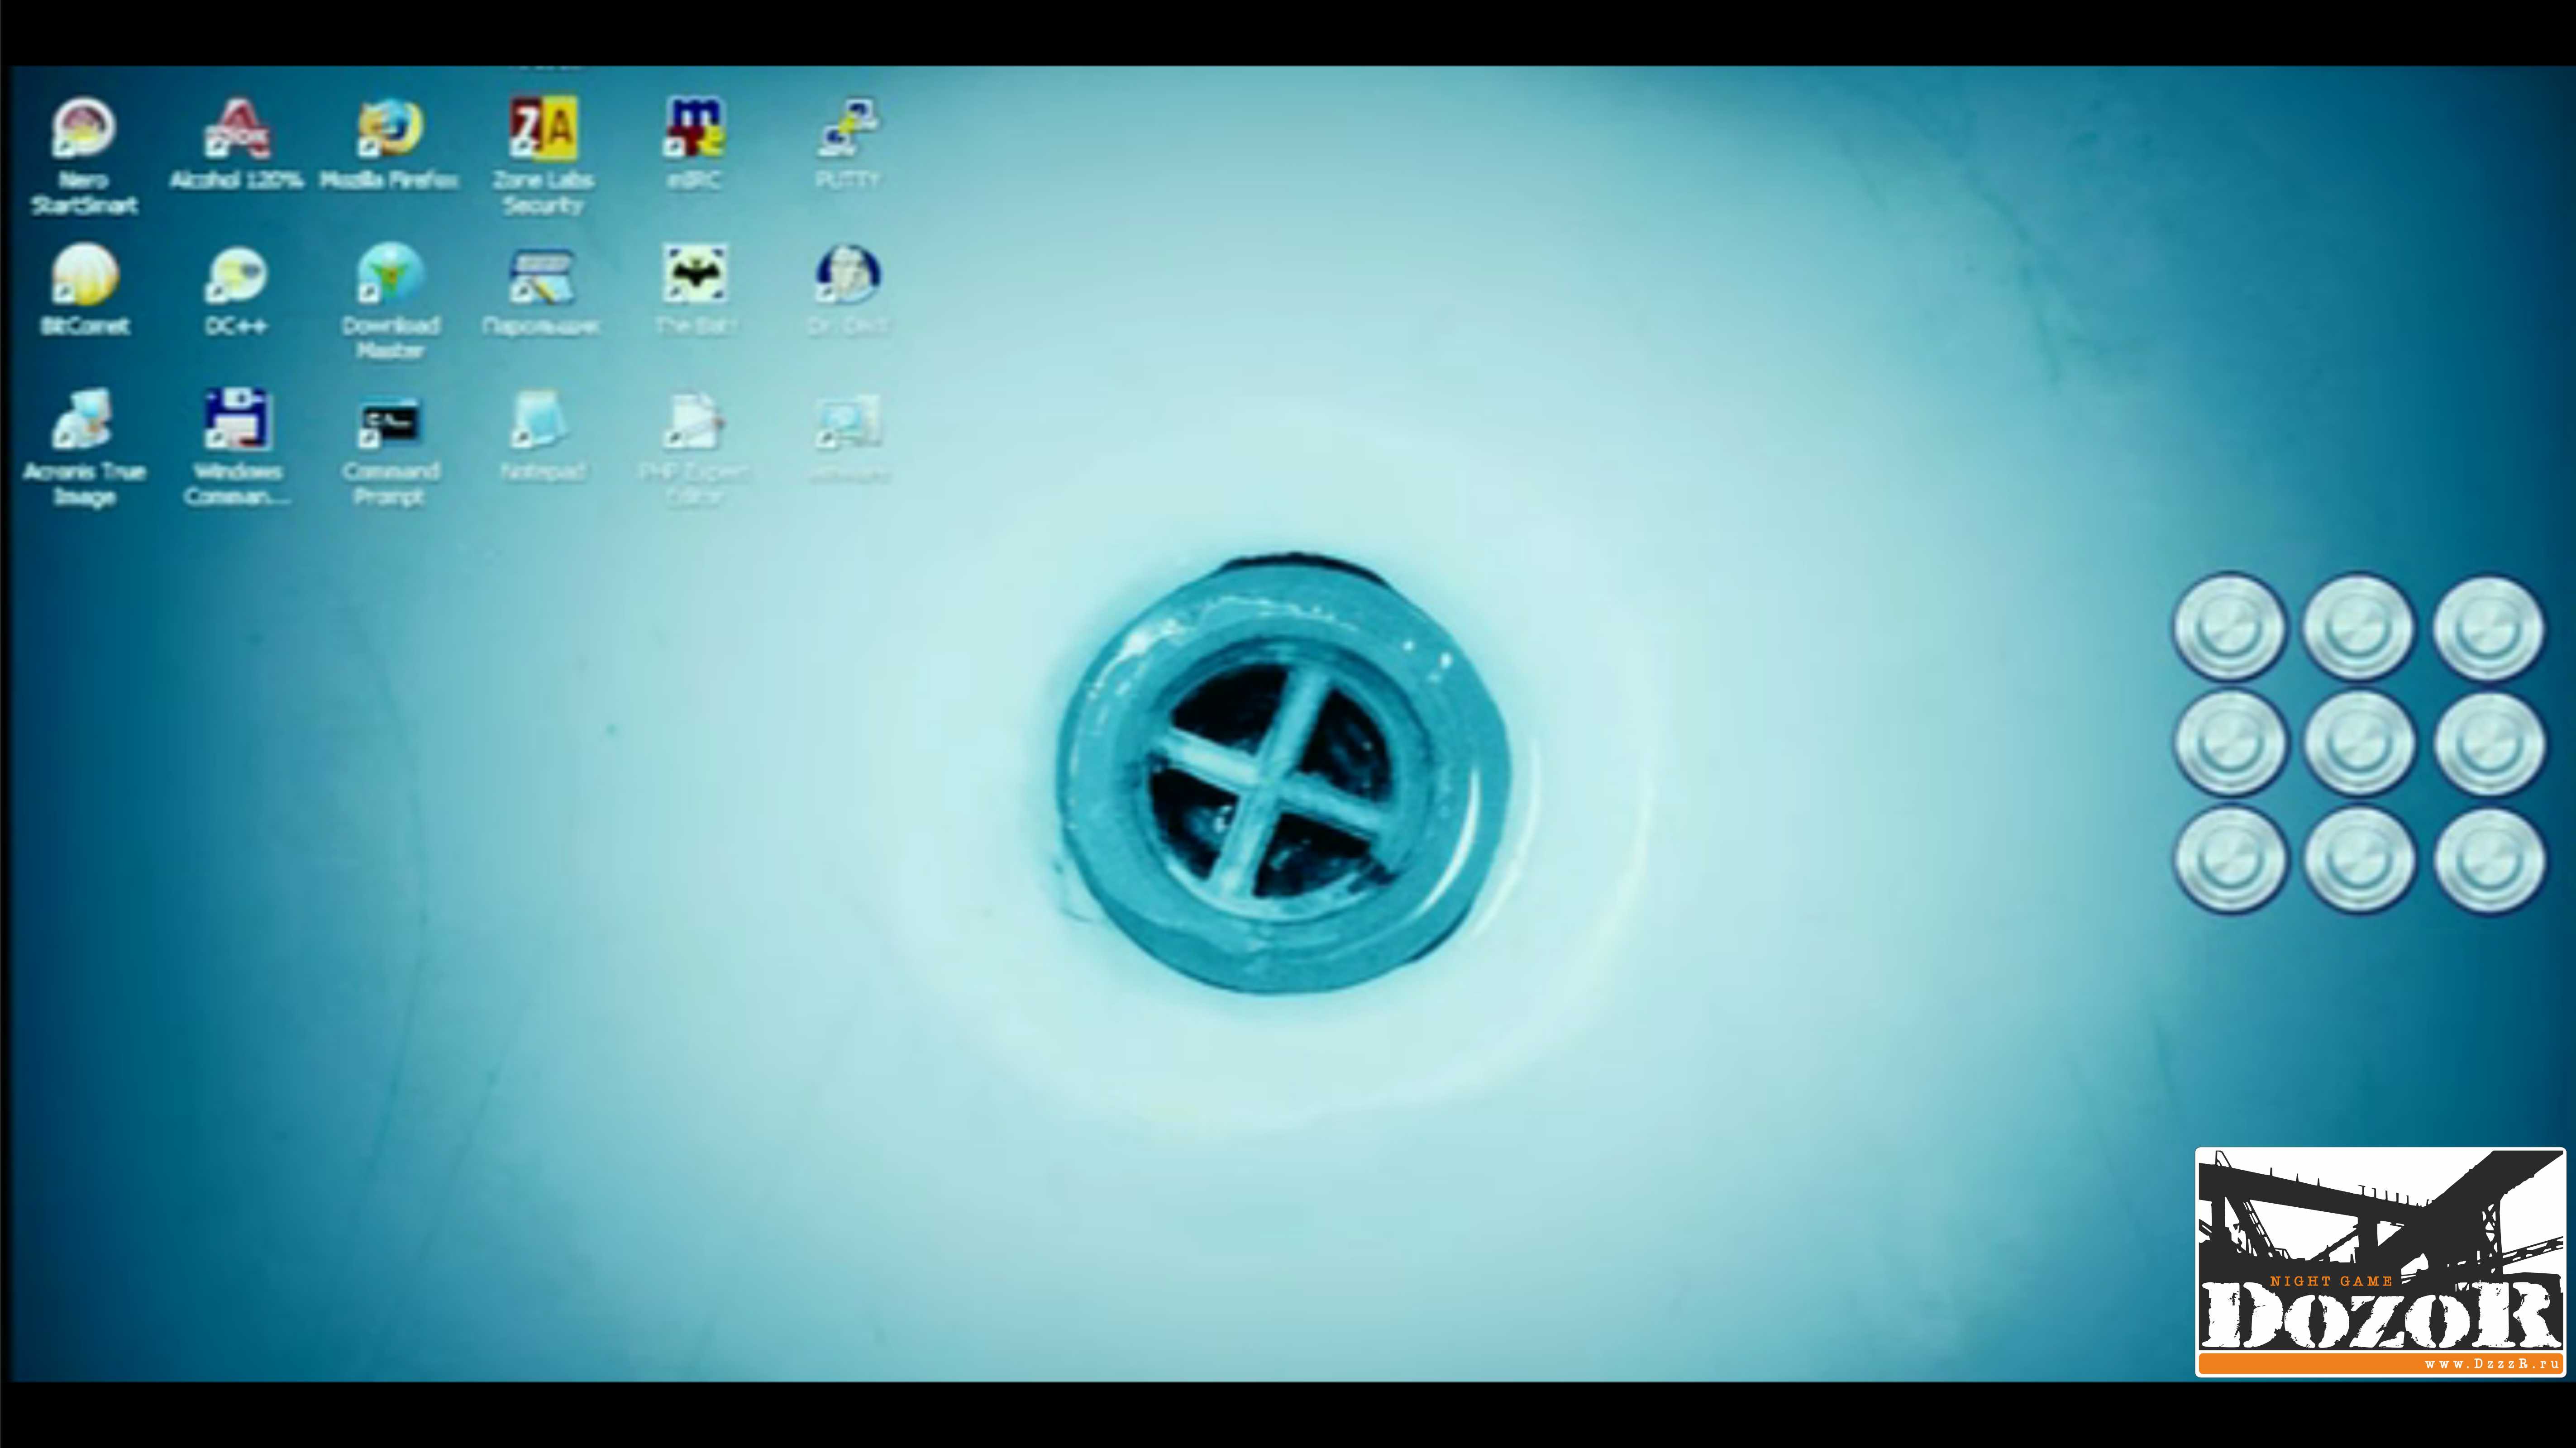Select the middle-left round button in the grid

pyautogui.click(x=2229, y=743)
